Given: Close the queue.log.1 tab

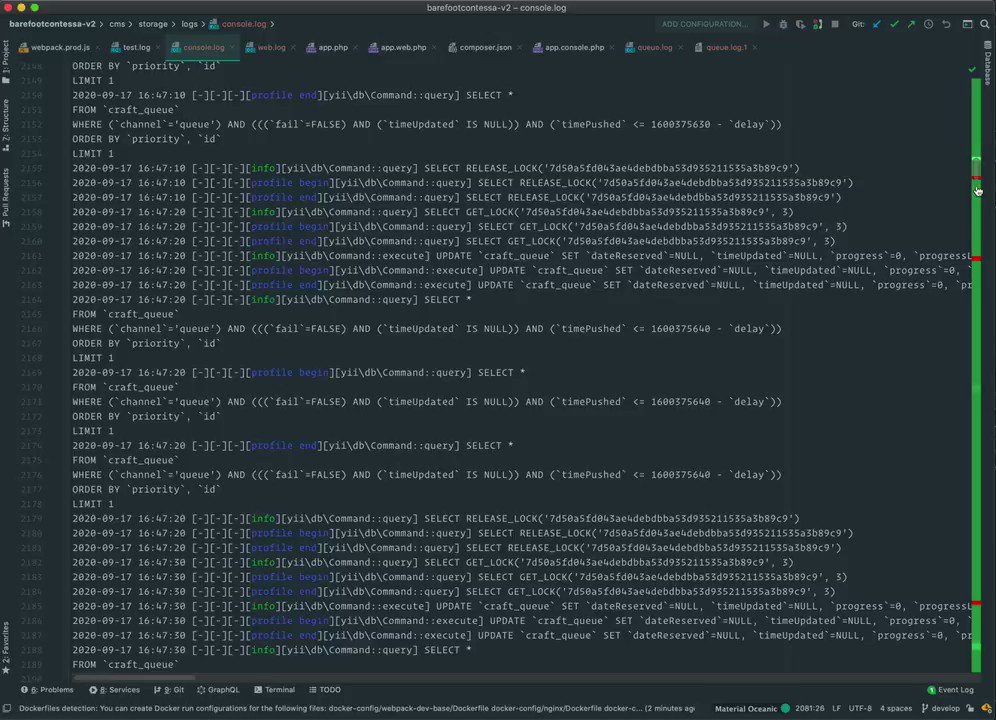Looking at the screenshot, I should point(755,48).
